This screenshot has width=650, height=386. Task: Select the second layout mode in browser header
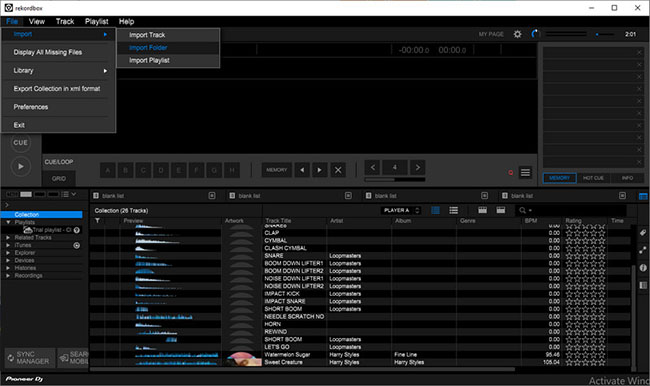coord(26,194)
